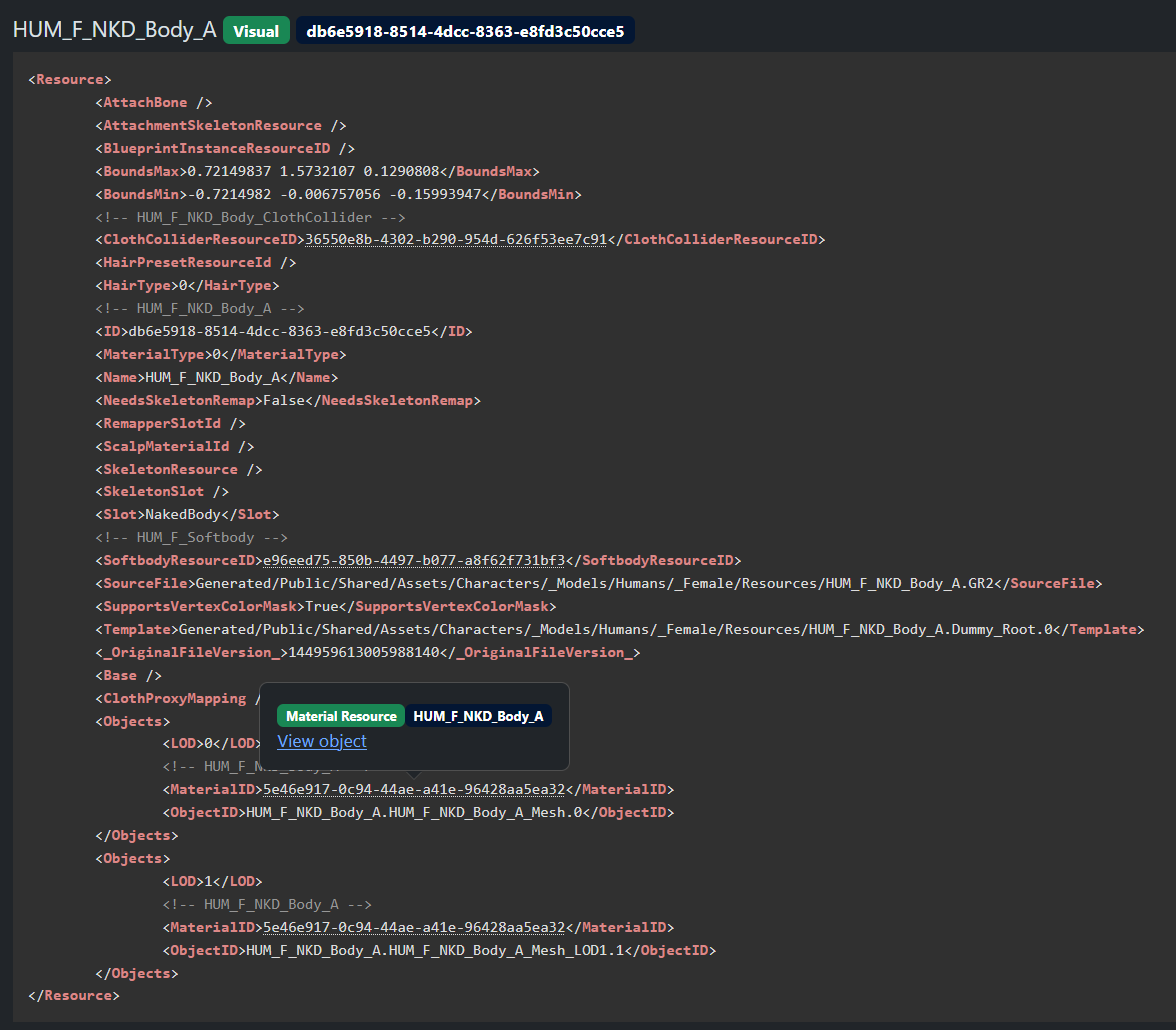Click the AttachBone tag
The height and width of the screenshot is (1030, 1176).
click(154, 102)
